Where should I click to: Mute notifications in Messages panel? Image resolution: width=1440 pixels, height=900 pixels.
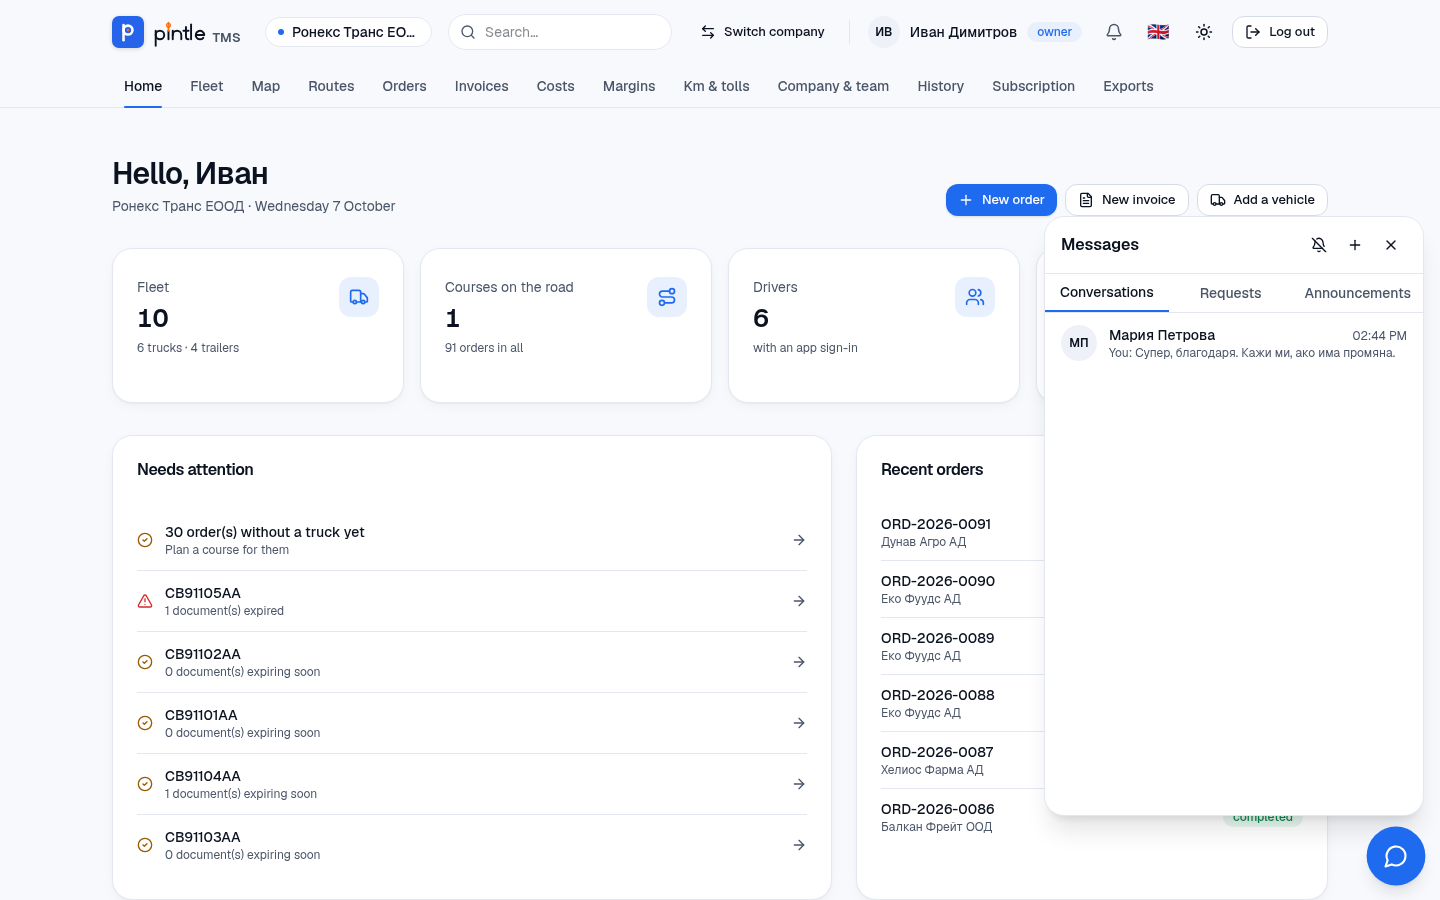[1319, 245]
